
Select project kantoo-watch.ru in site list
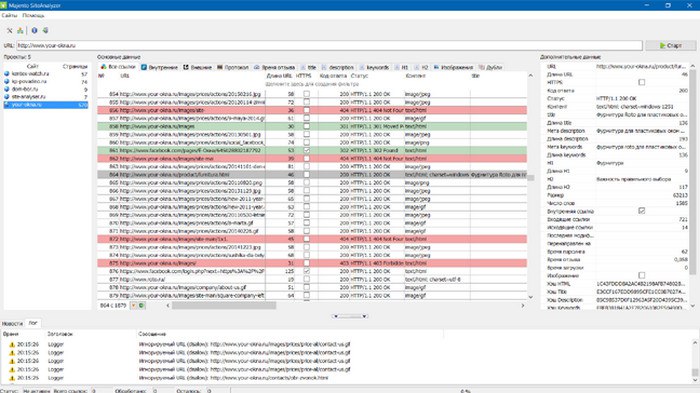tap(46, 74)
